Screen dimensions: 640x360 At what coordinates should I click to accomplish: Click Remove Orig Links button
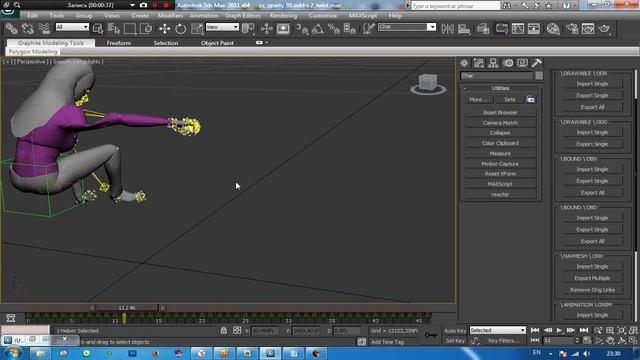592,290
